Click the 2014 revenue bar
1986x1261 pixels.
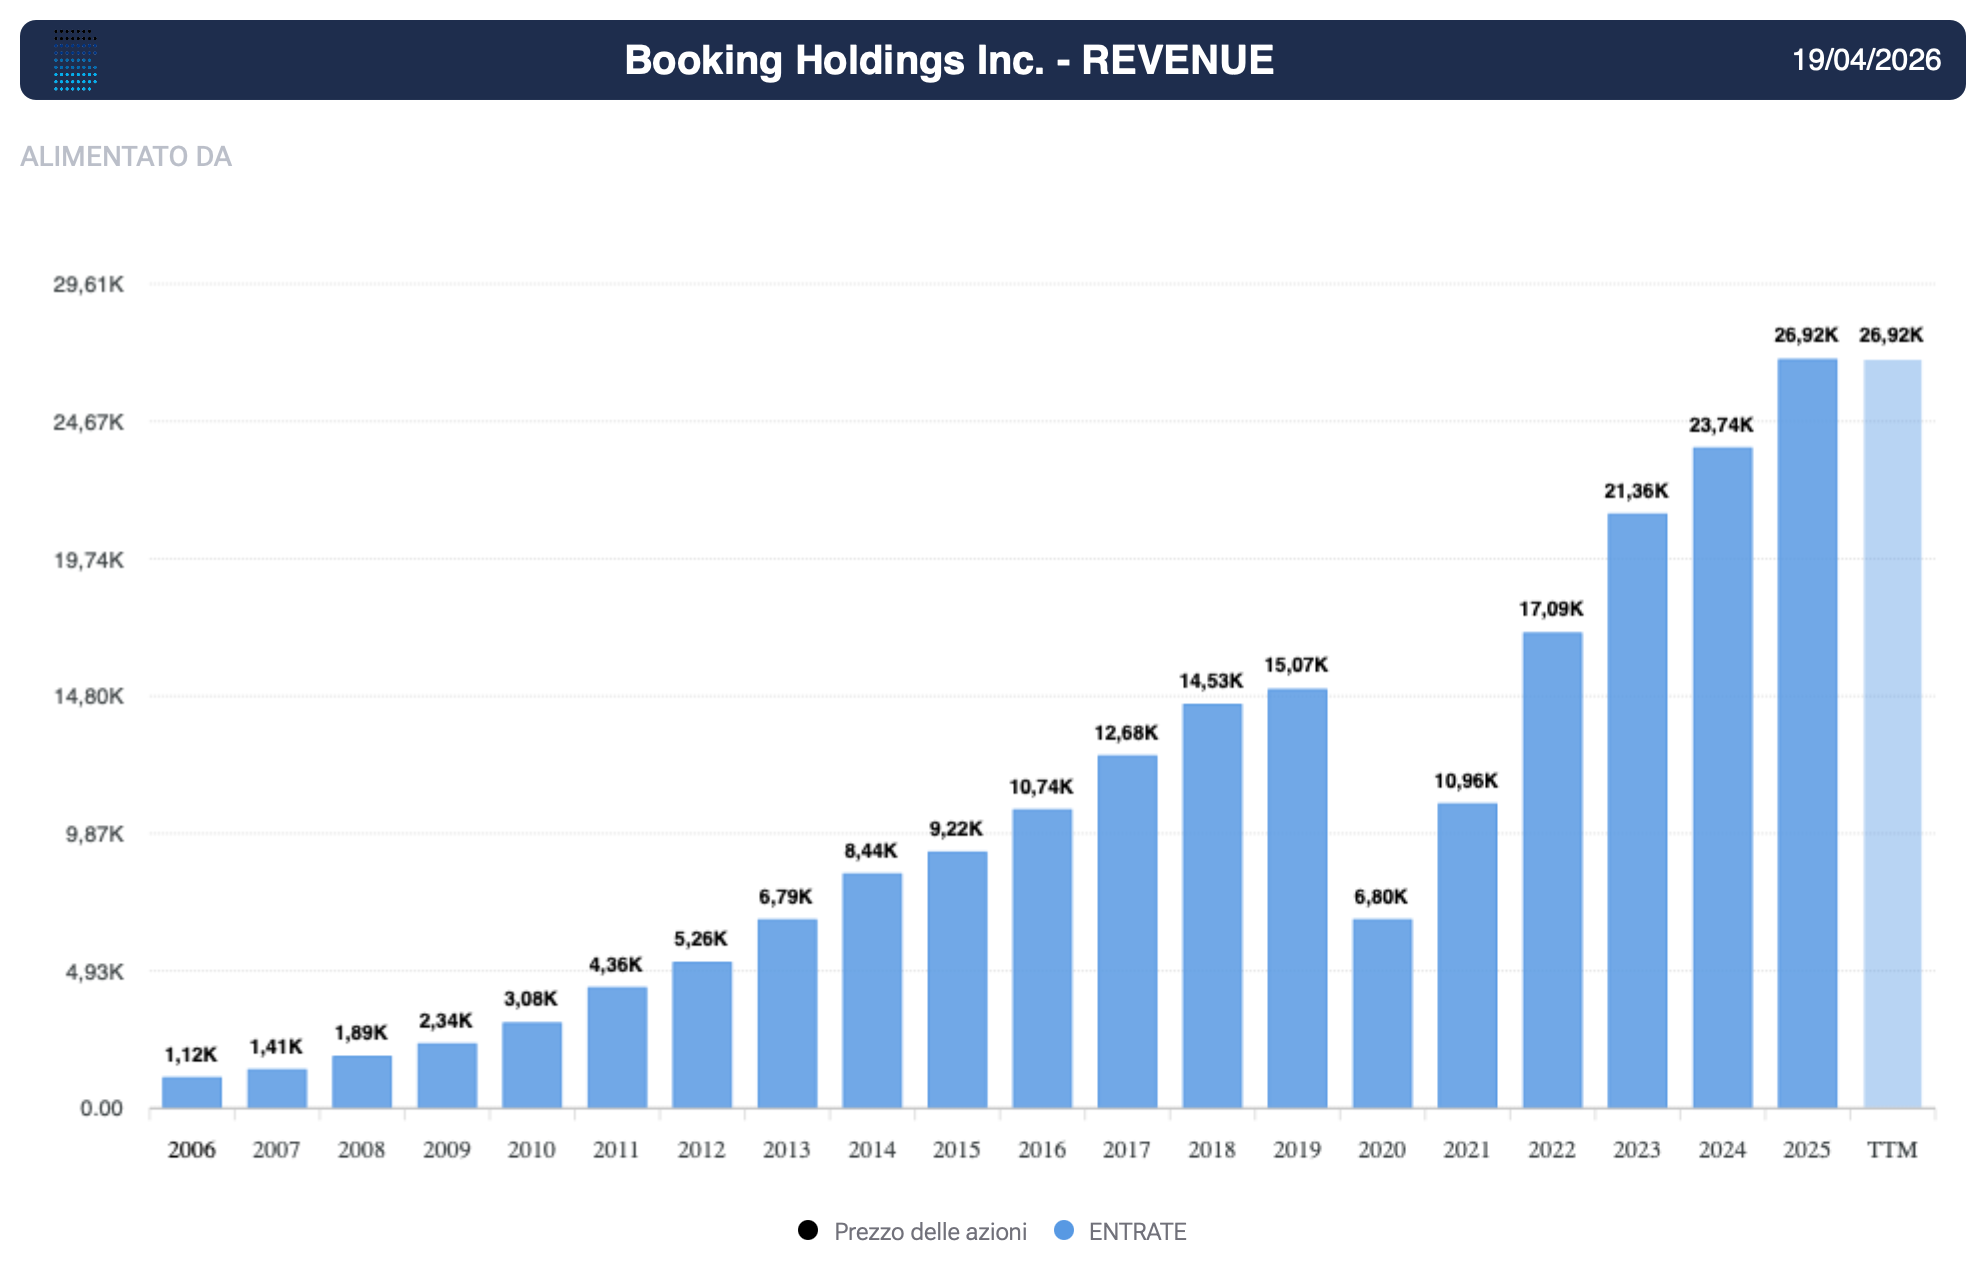(x=872, y=990)
